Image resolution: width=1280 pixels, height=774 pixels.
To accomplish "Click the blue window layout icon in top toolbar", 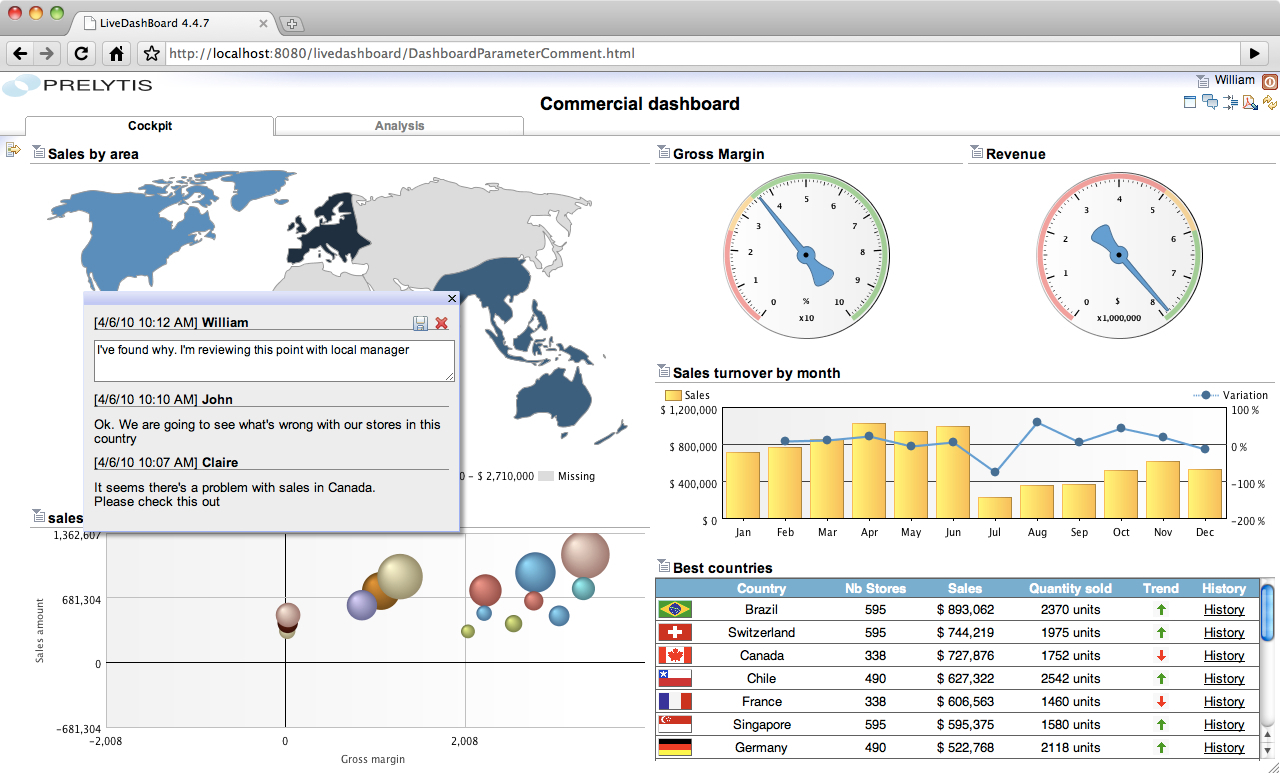I will tap(1190, 102).
